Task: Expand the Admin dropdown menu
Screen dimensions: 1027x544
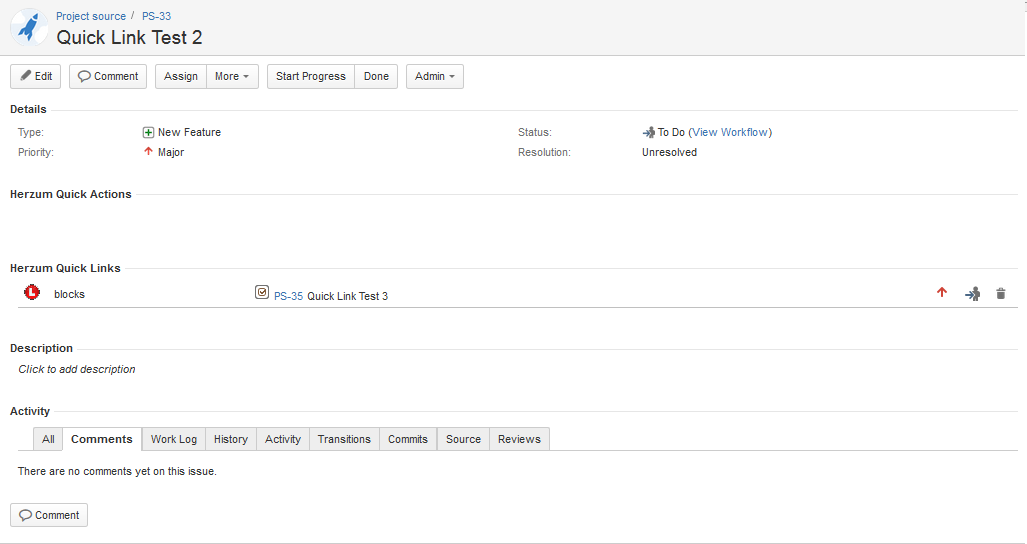Action: 434,77
